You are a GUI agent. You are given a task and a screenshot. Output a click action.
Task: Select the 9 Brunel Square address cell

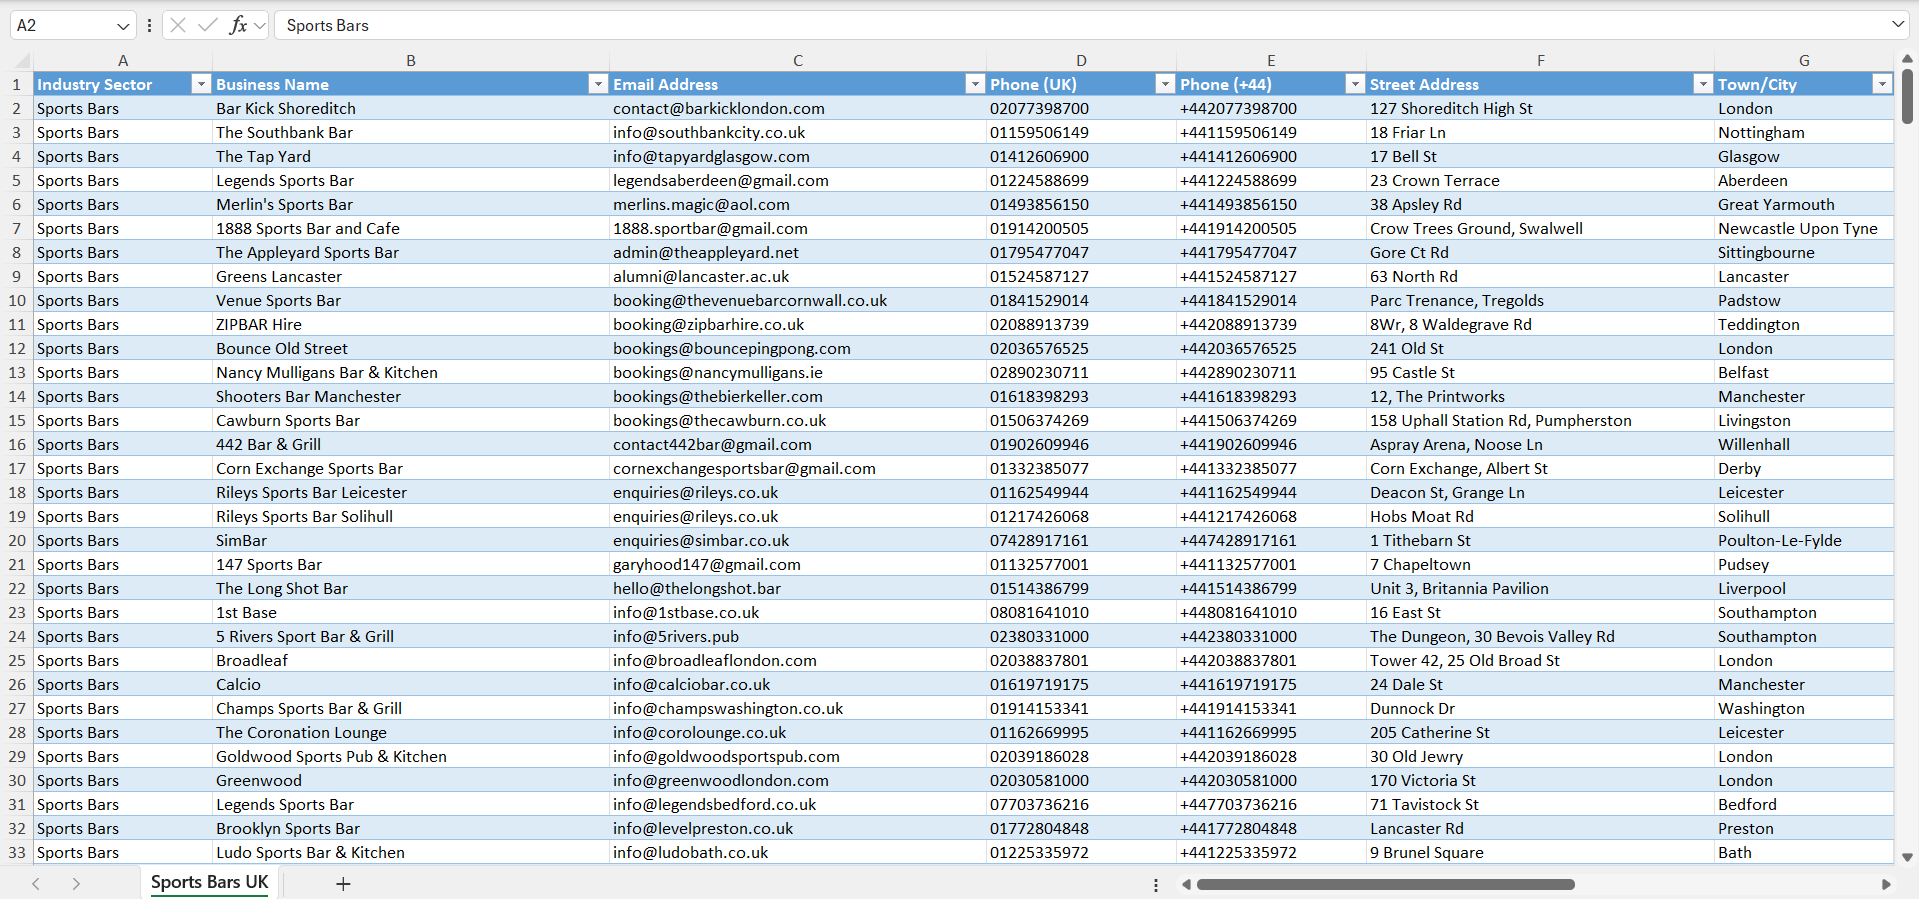point(1540,853)
